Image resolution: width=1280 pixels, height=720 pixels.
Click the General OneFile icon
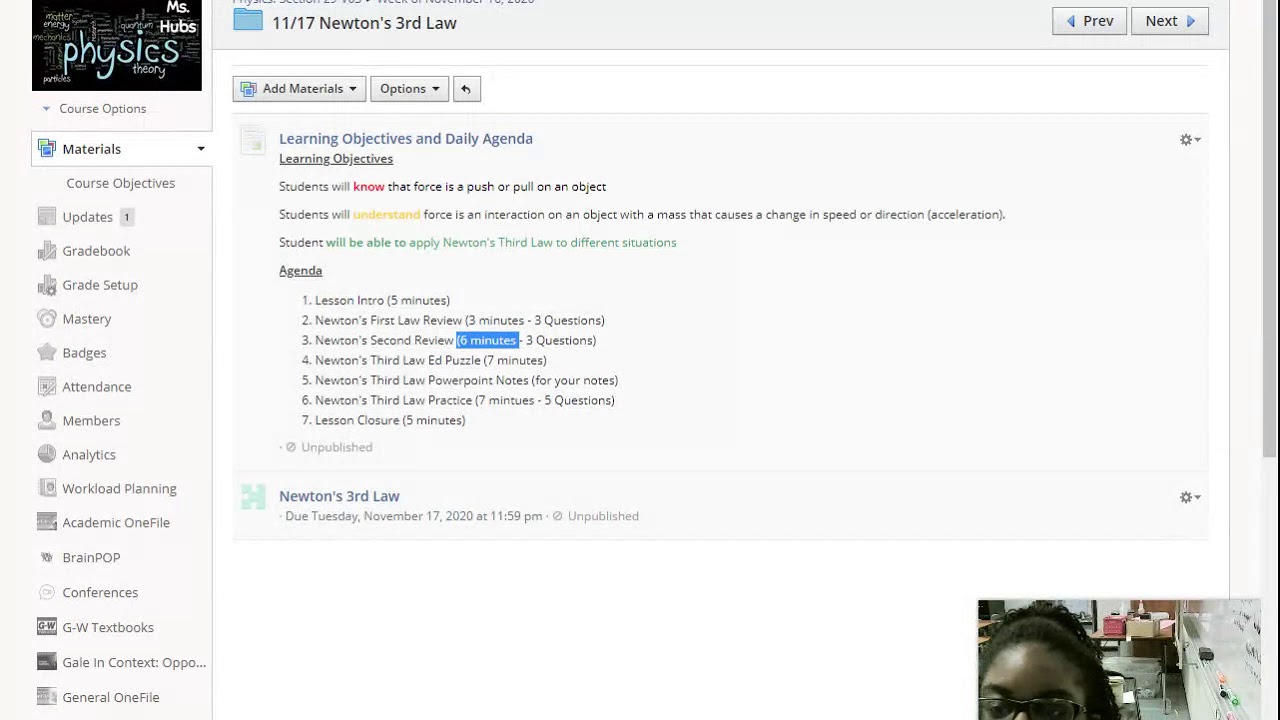(x=46, y=698)
